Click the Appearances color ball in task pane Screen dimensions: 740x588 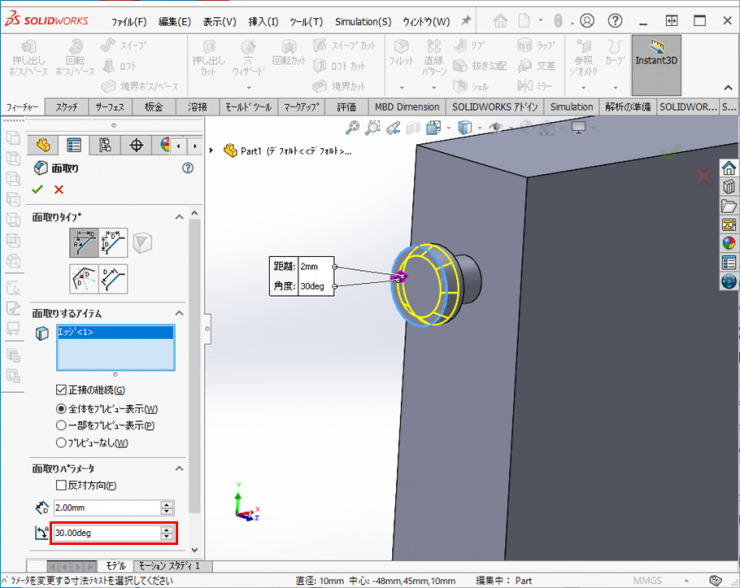pos(728,243)
